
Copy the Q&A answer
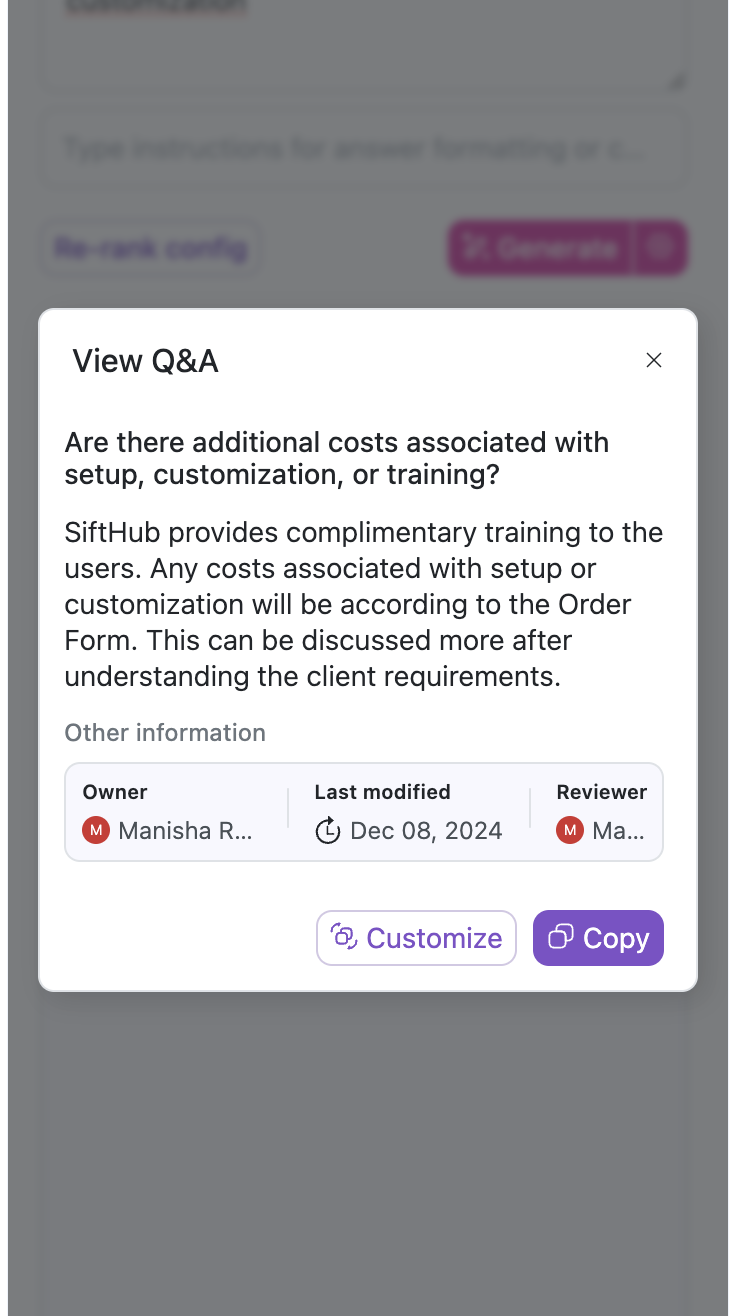point(598,938)
